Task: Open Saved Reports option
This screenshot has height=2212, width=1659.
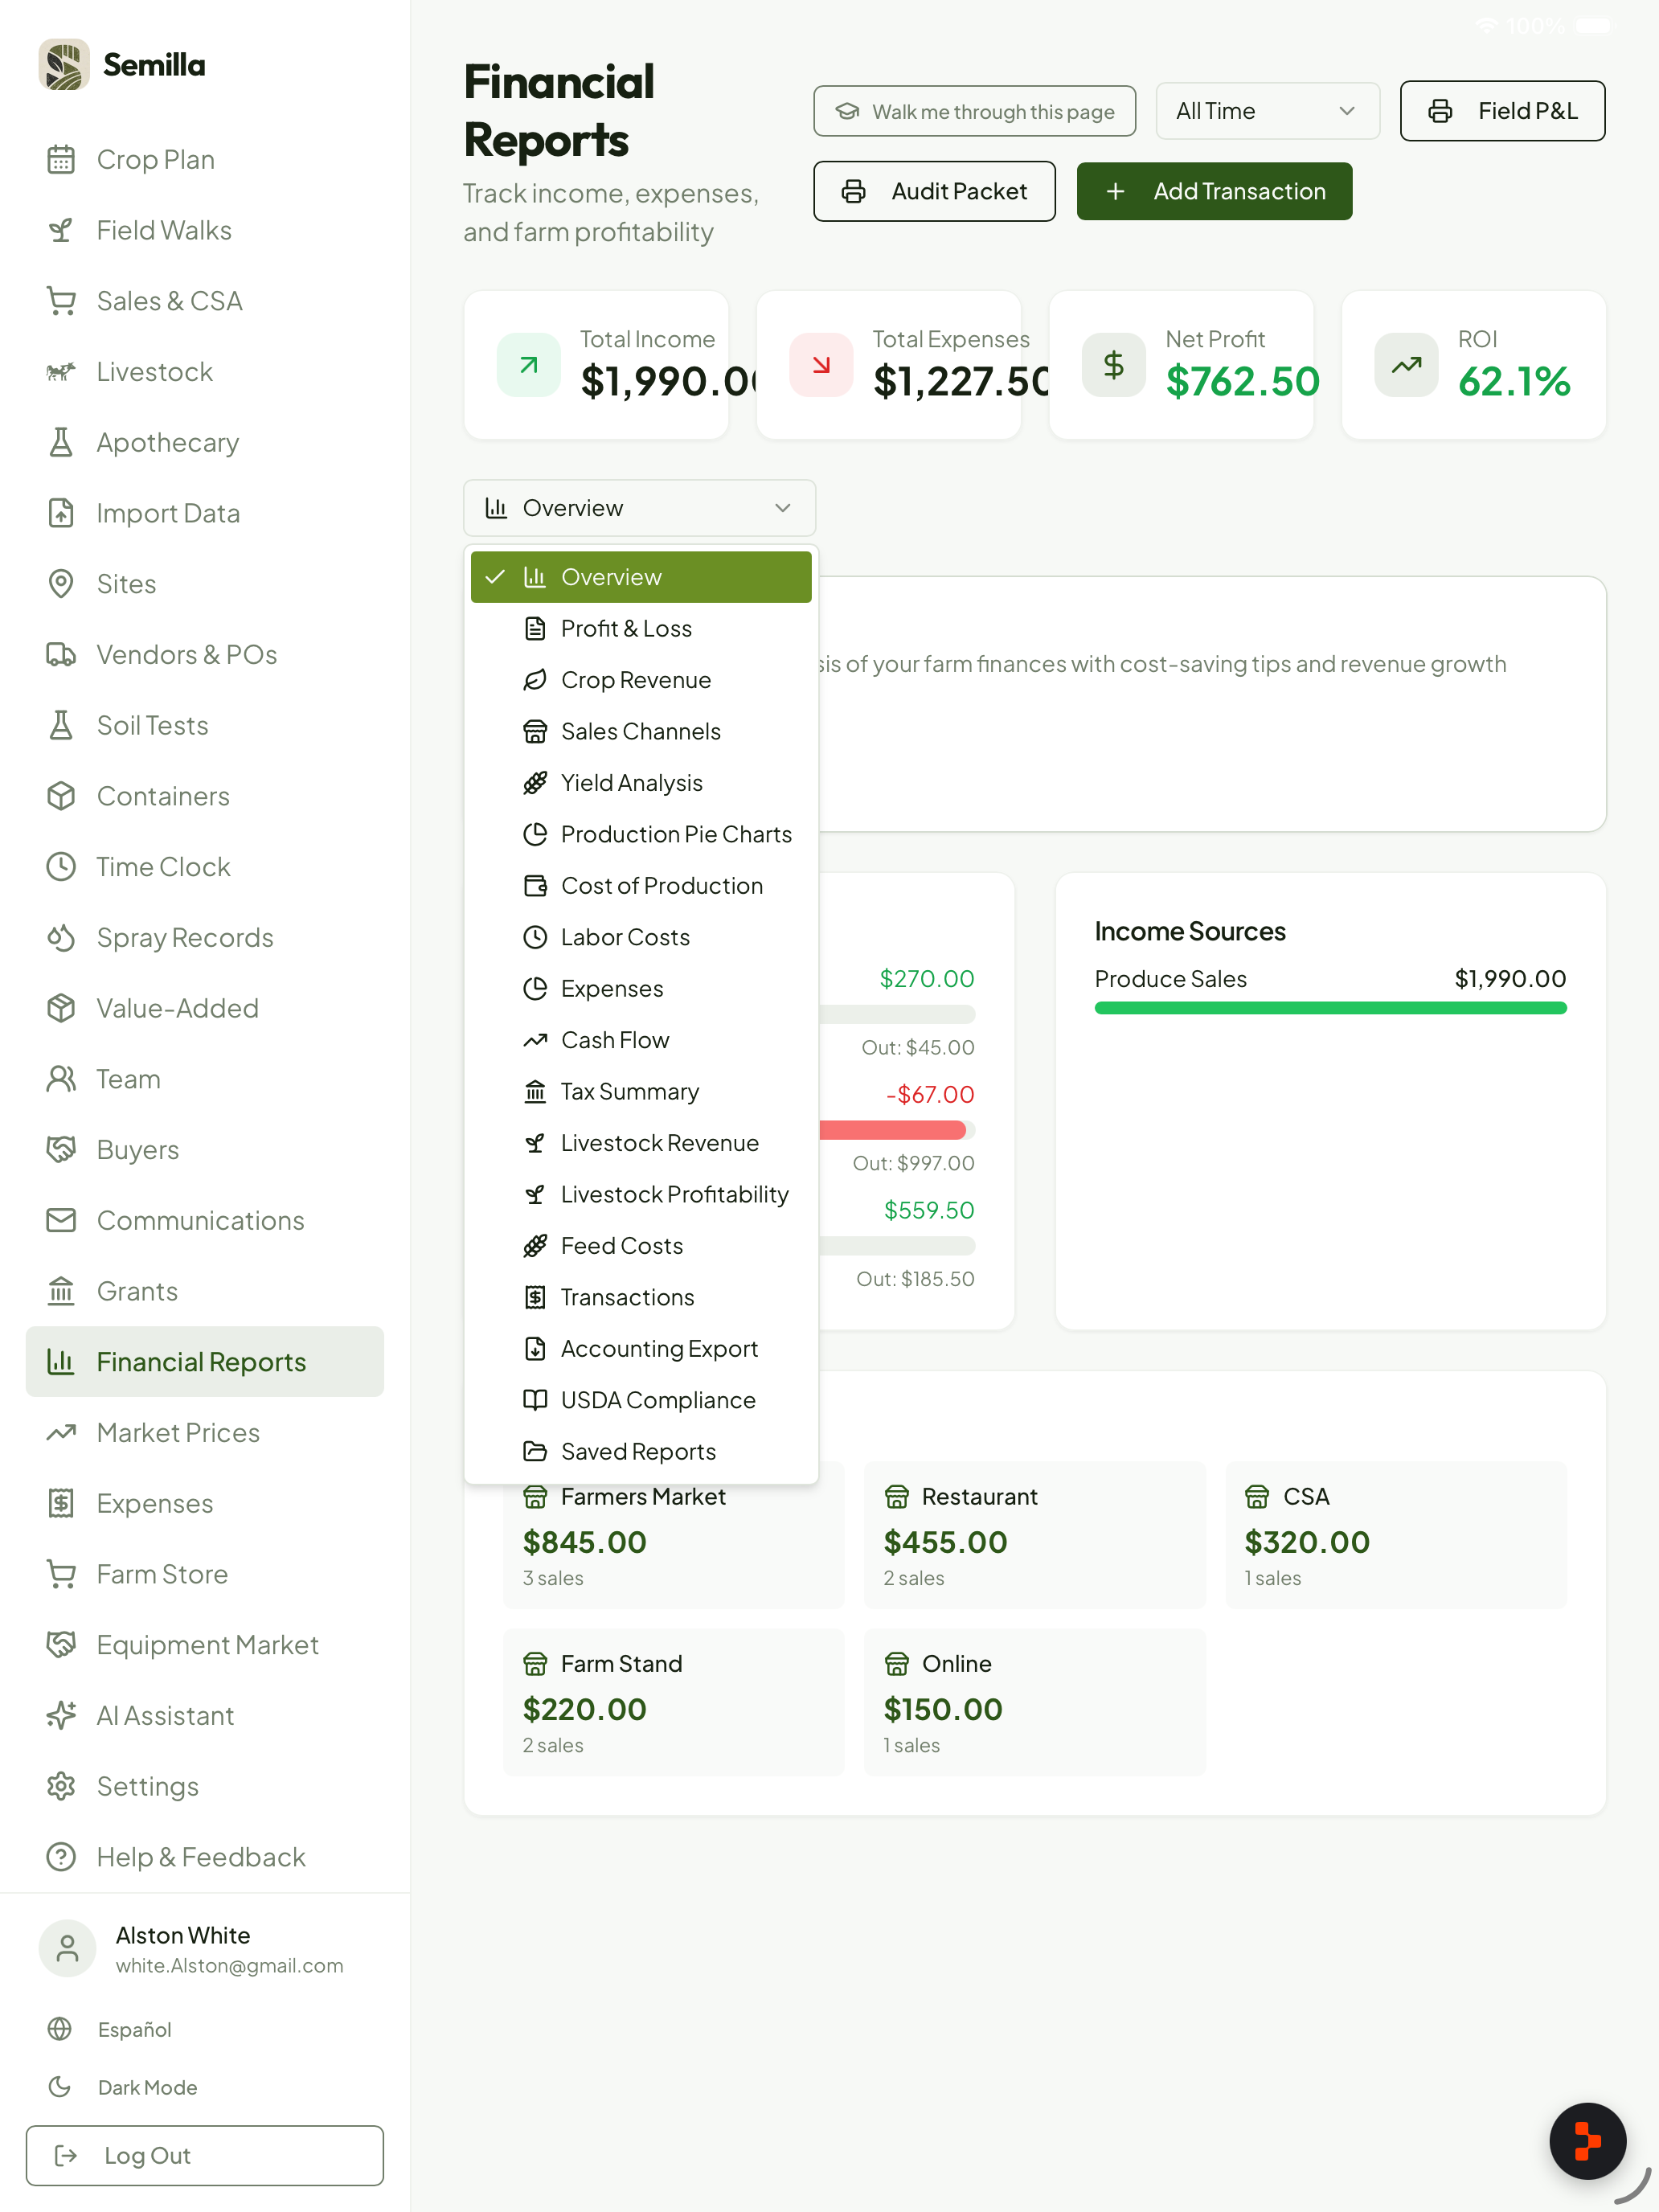Action: (x=641, y=1452)
